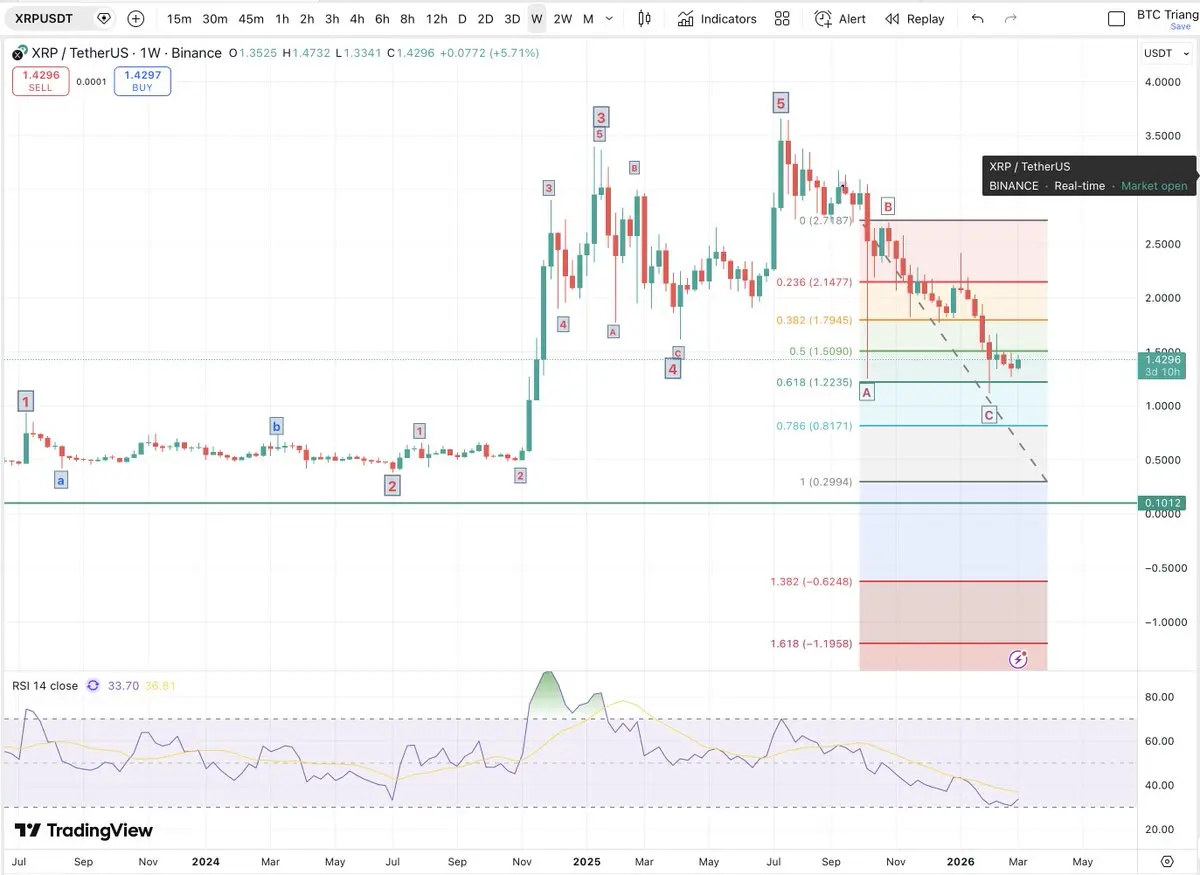This screenshot has height=875, width=1200.
Task: Click the active W weekly timeframe
Action: coord(537,19)
